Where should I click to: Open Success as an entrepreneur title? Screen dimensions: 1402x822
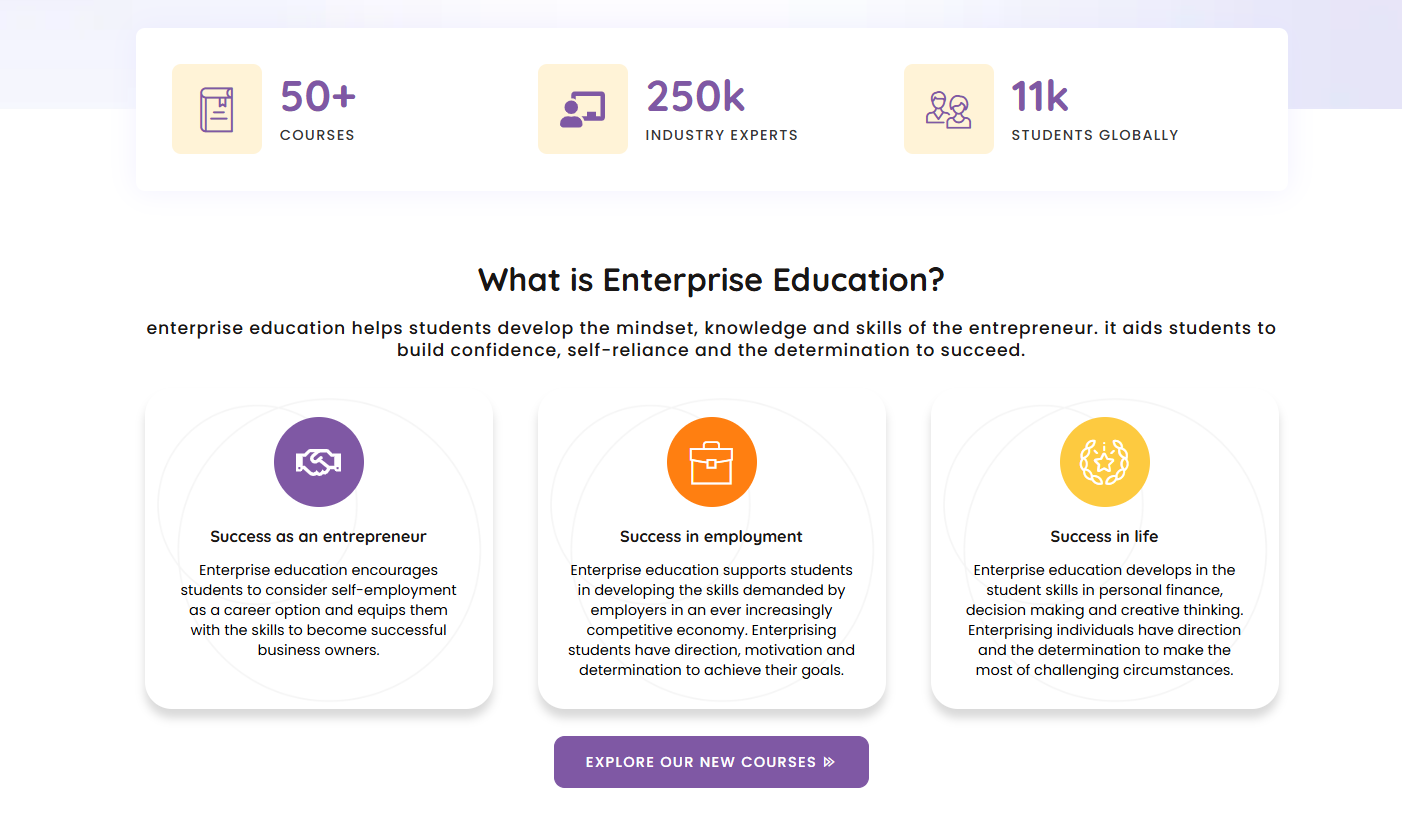pos(319,537)
